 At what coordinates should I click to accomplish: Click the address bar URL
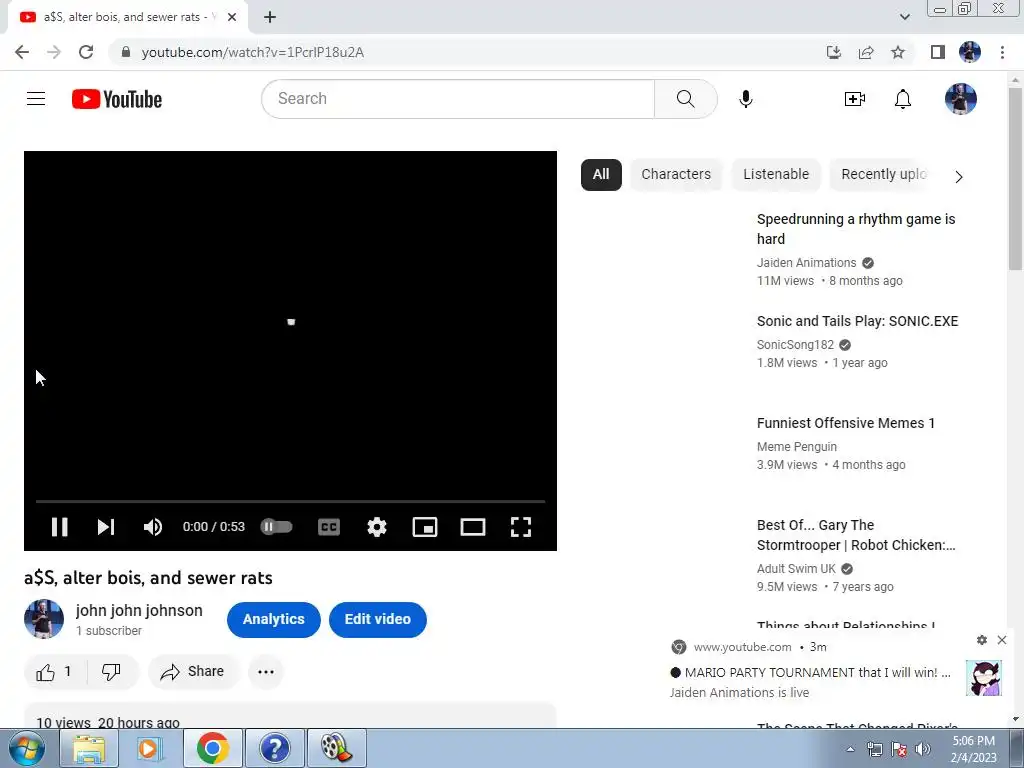coord(253,52)
